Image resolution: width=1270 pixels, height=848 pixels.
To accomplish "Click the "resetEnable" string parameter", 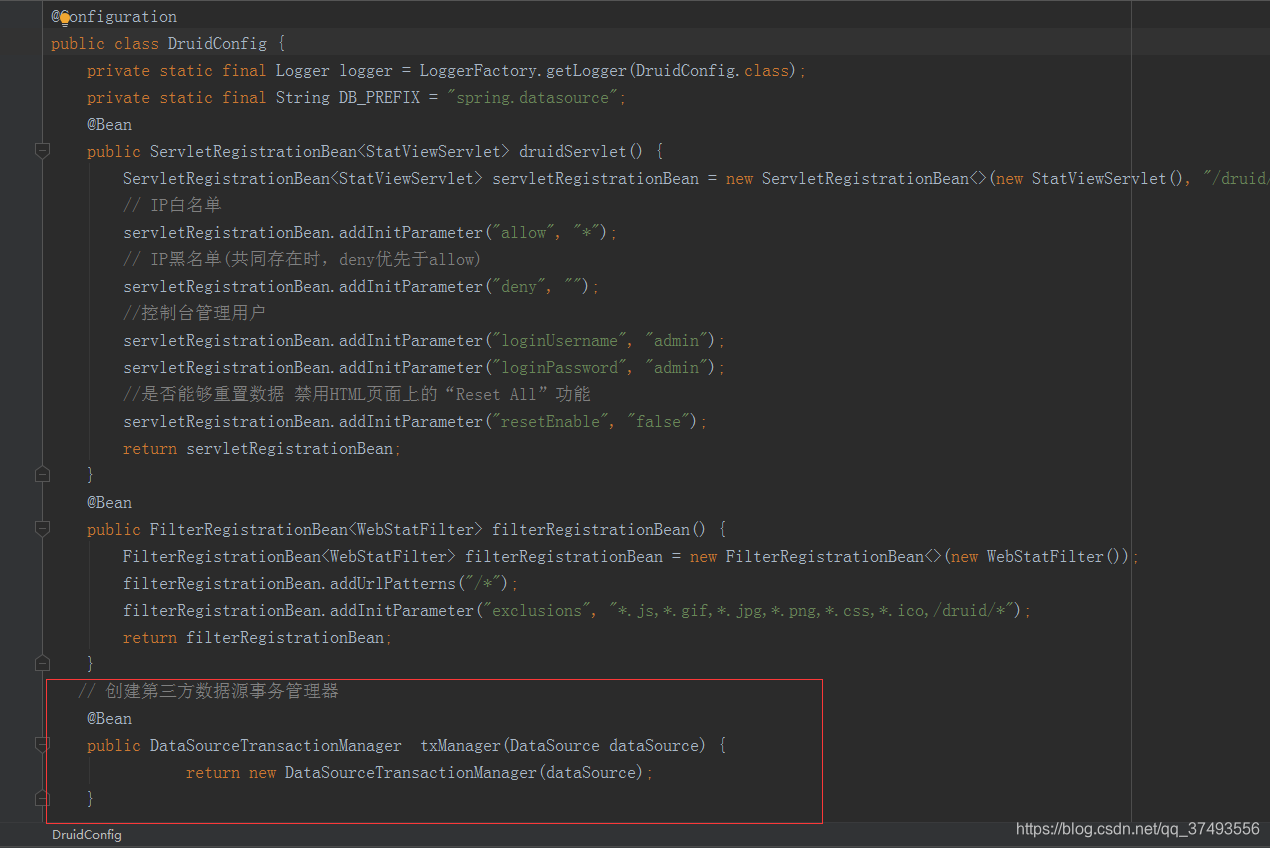I will (550, 422).
